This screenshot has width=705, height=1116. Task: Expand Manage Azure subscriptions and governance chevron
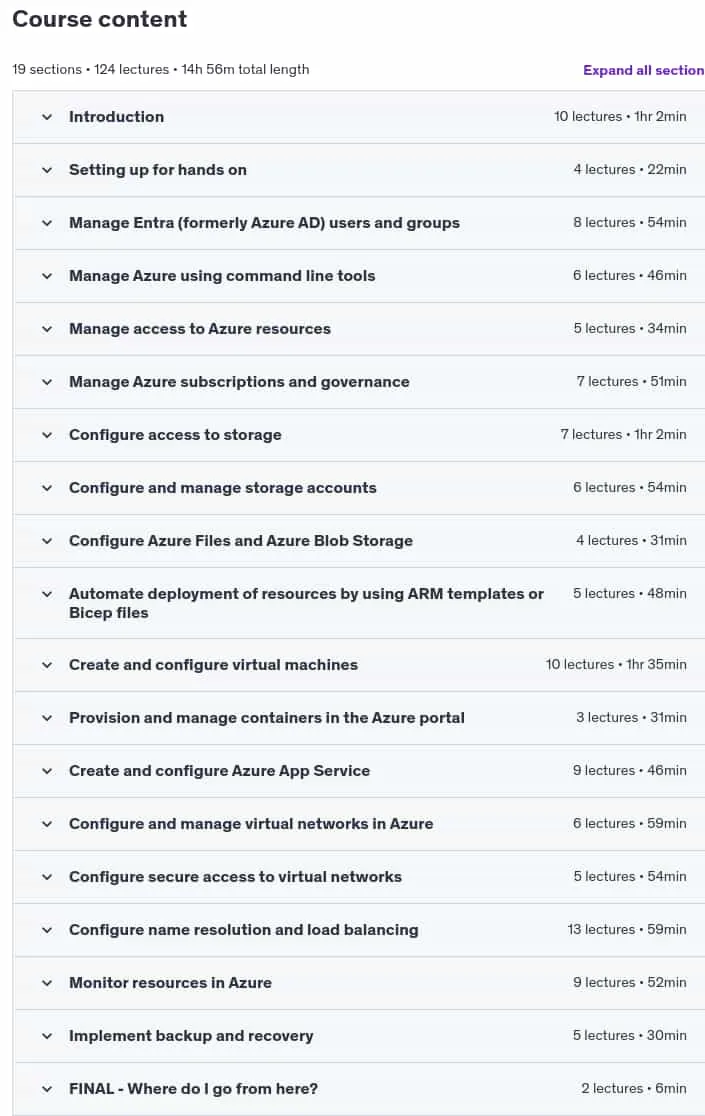[47, 382]
